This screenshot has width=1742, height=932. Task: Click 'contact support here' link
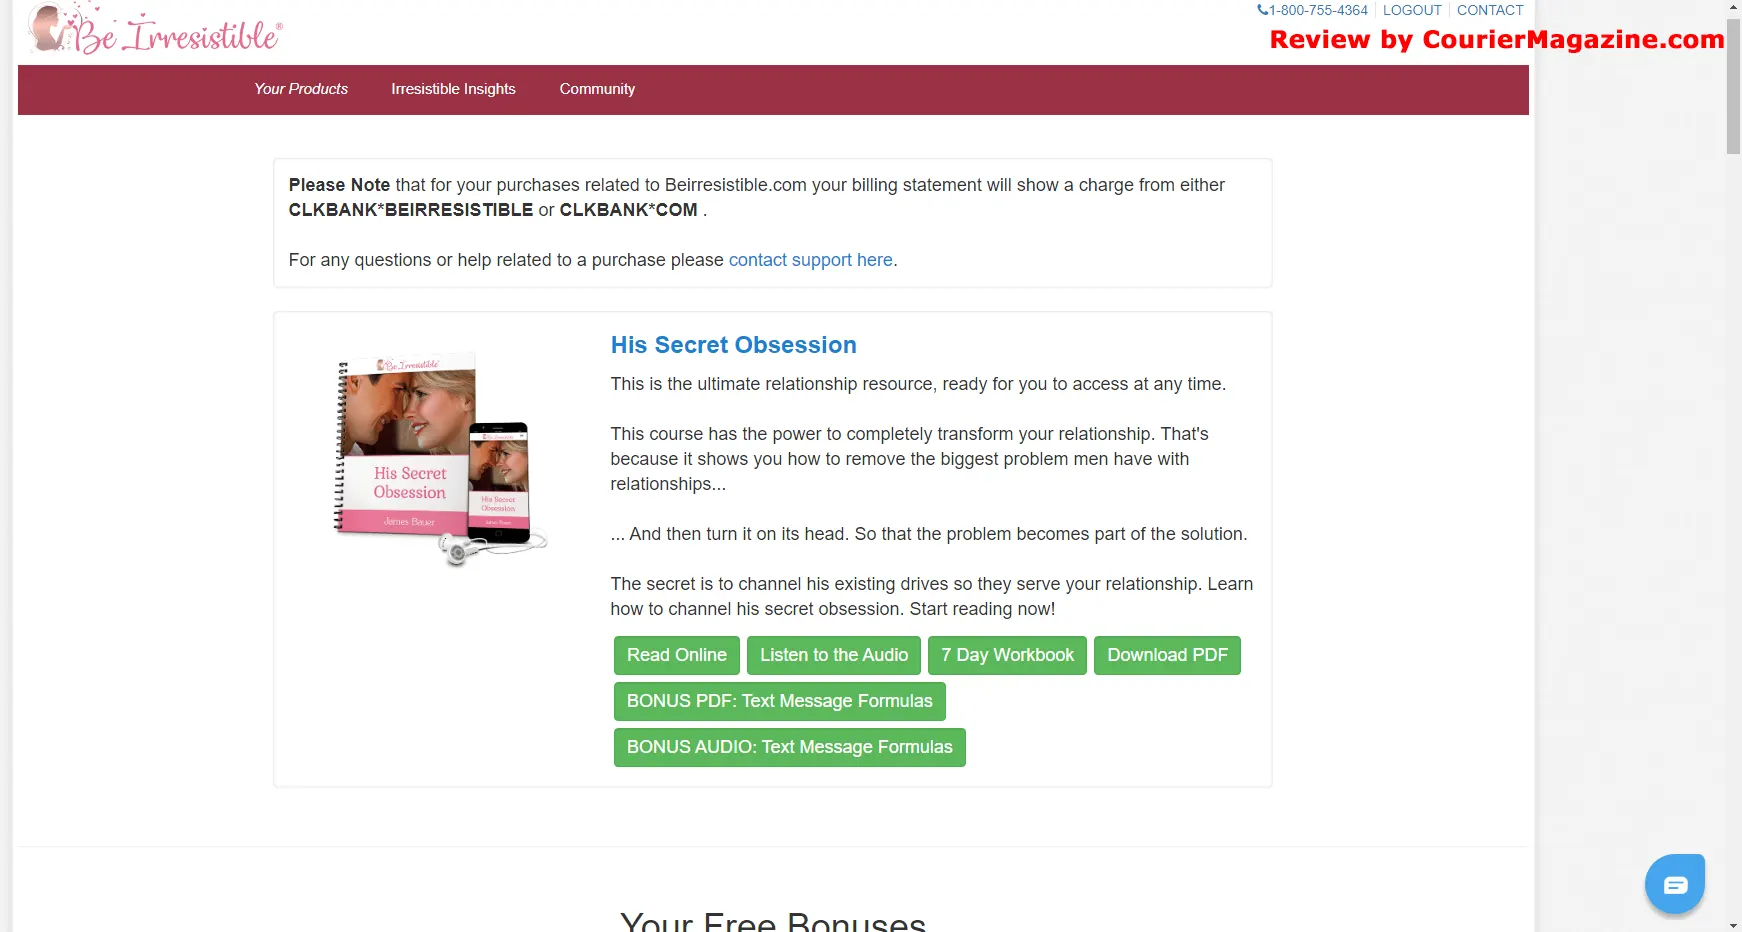[x=810, y=260]
